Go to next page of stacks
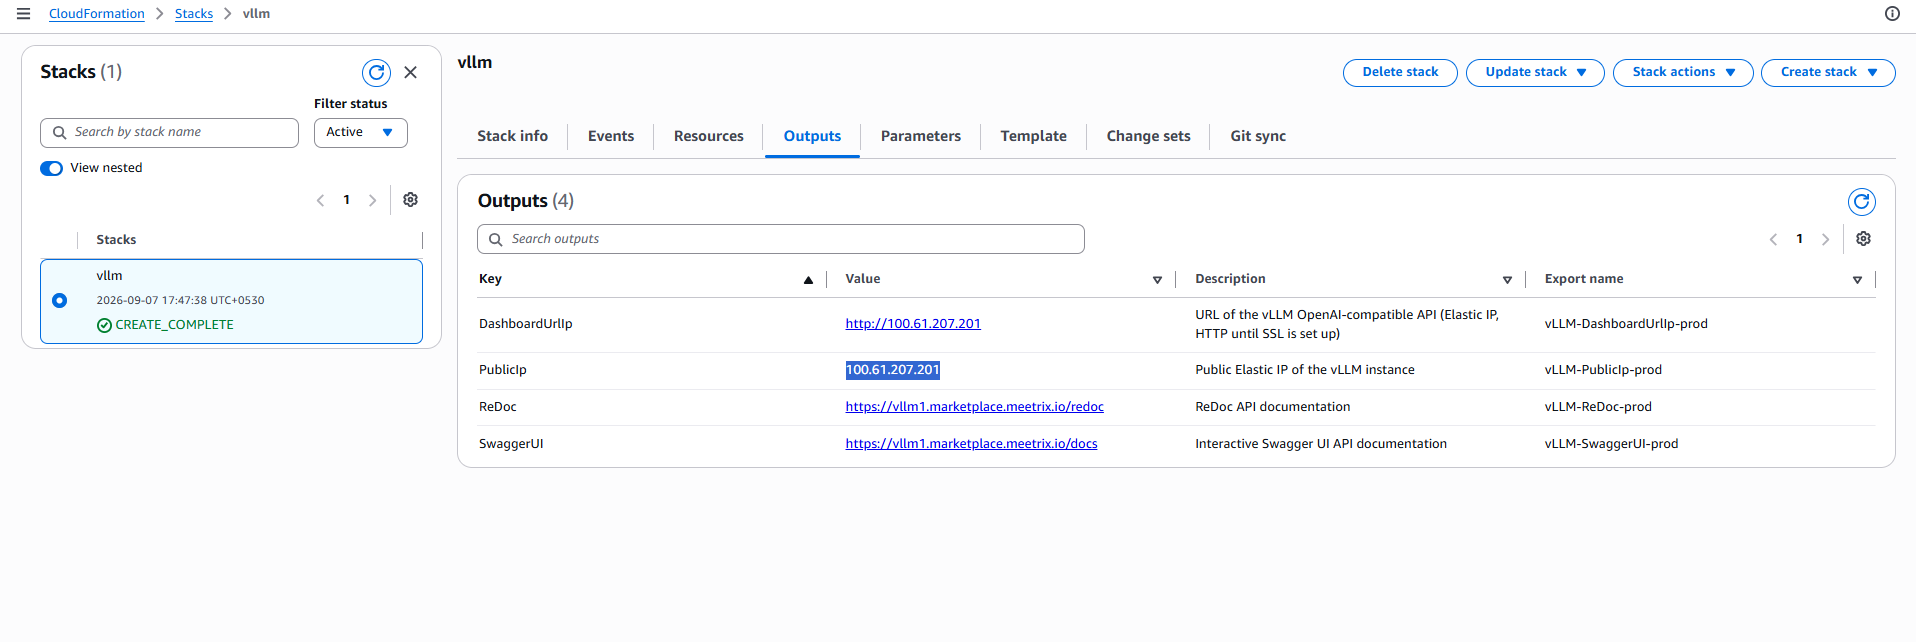 pos(372,200)
